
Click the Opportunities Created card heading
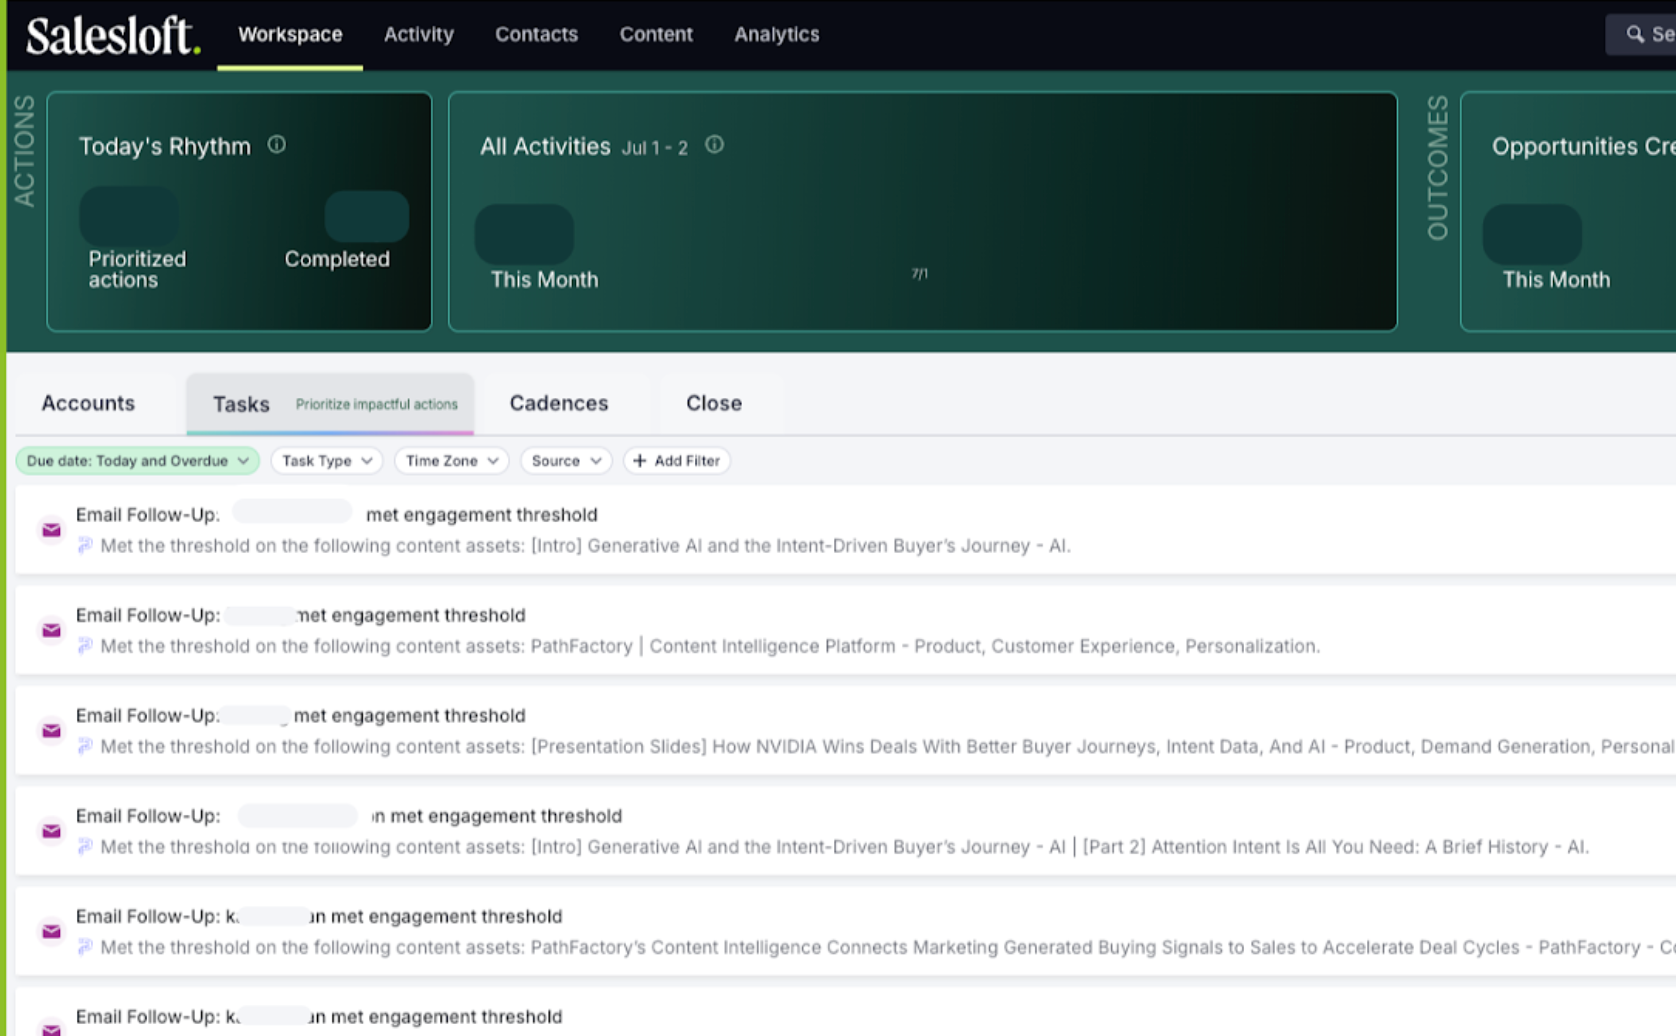1584,147
